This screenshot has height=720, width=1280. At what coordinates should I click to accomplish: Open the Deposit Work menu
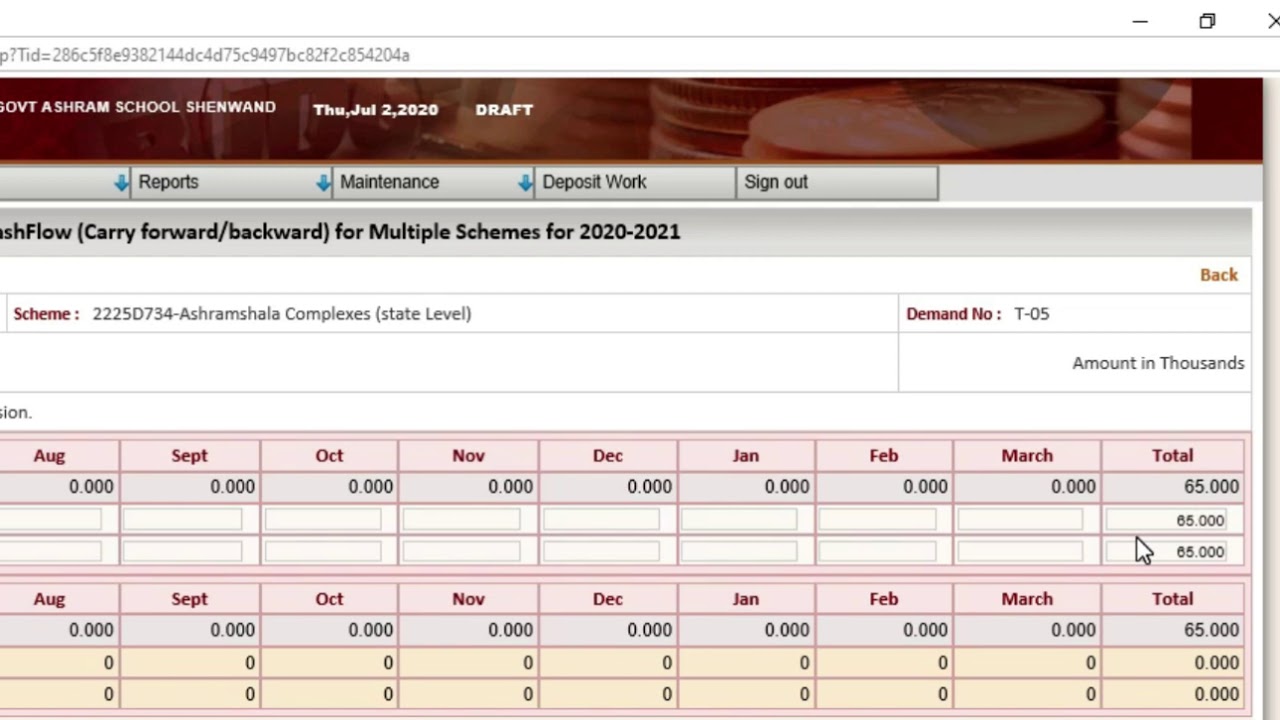635,182
